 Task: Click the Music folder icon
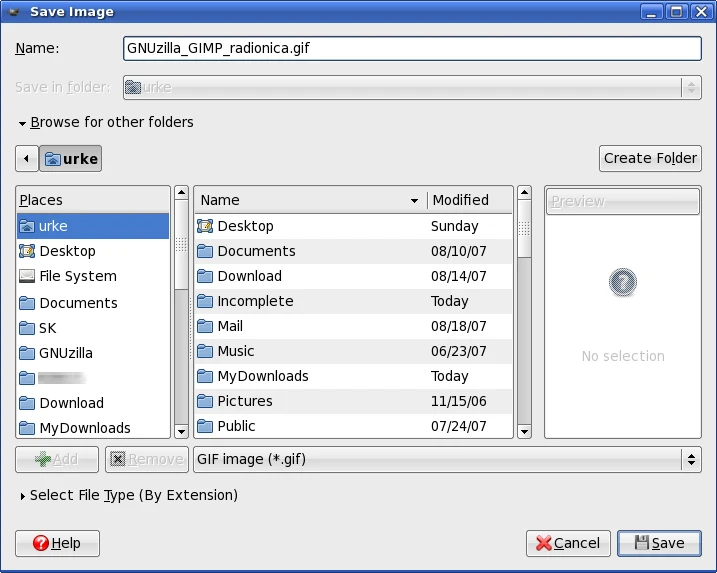[x=205, y=351]
